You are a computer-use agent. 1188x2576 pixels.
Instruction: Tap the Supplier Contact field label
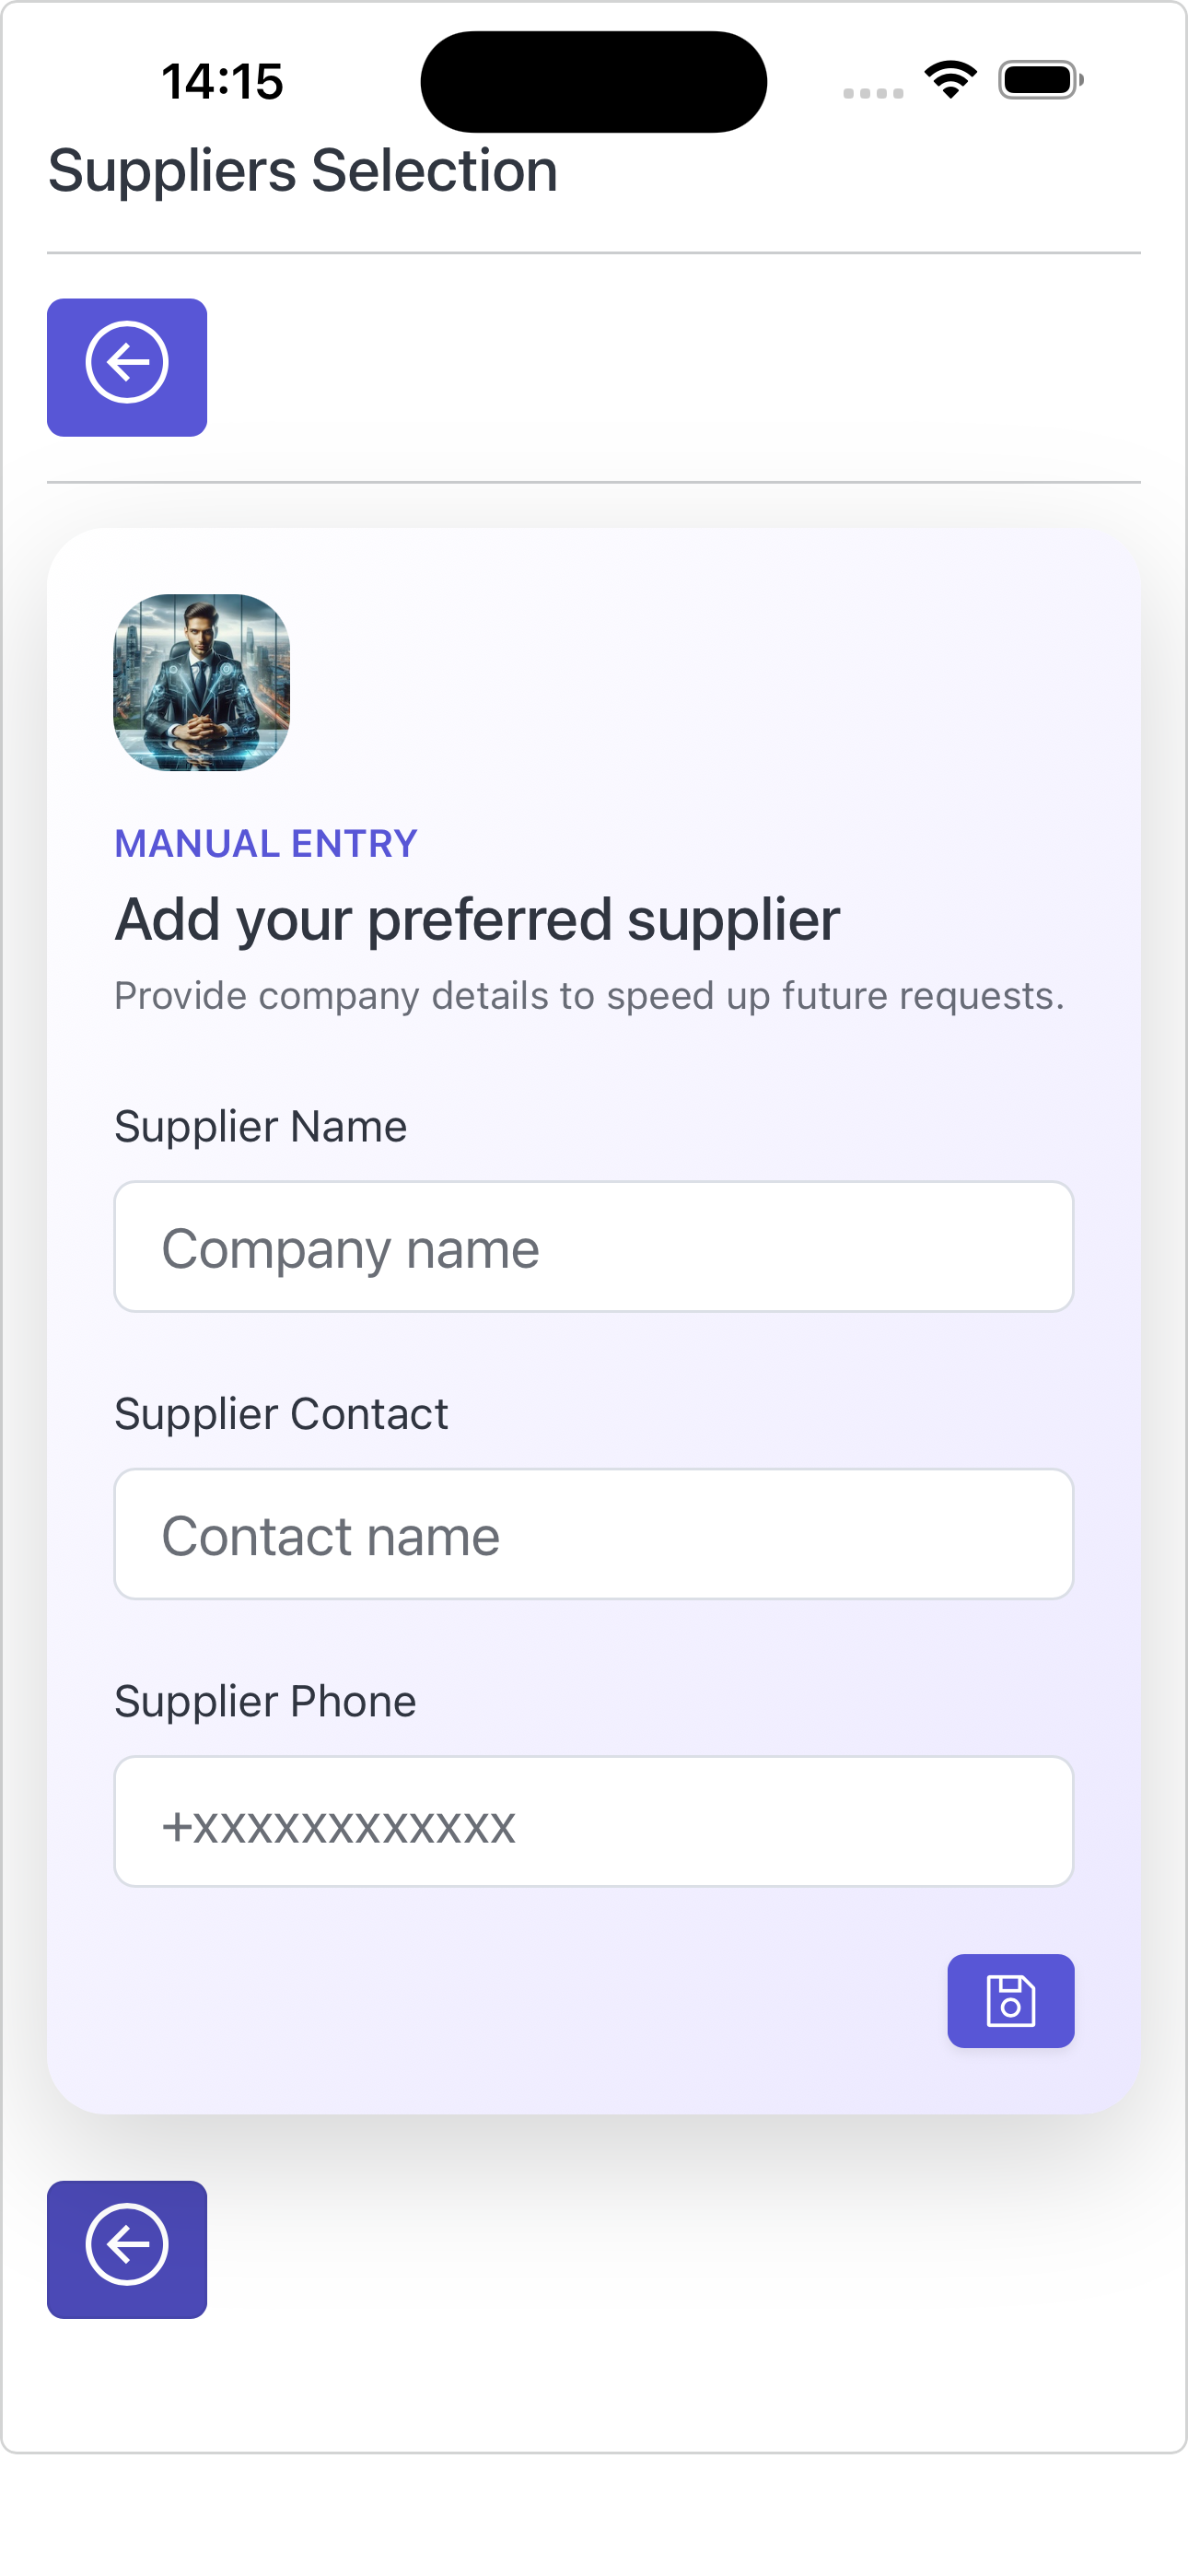[x=281, y=1414]
